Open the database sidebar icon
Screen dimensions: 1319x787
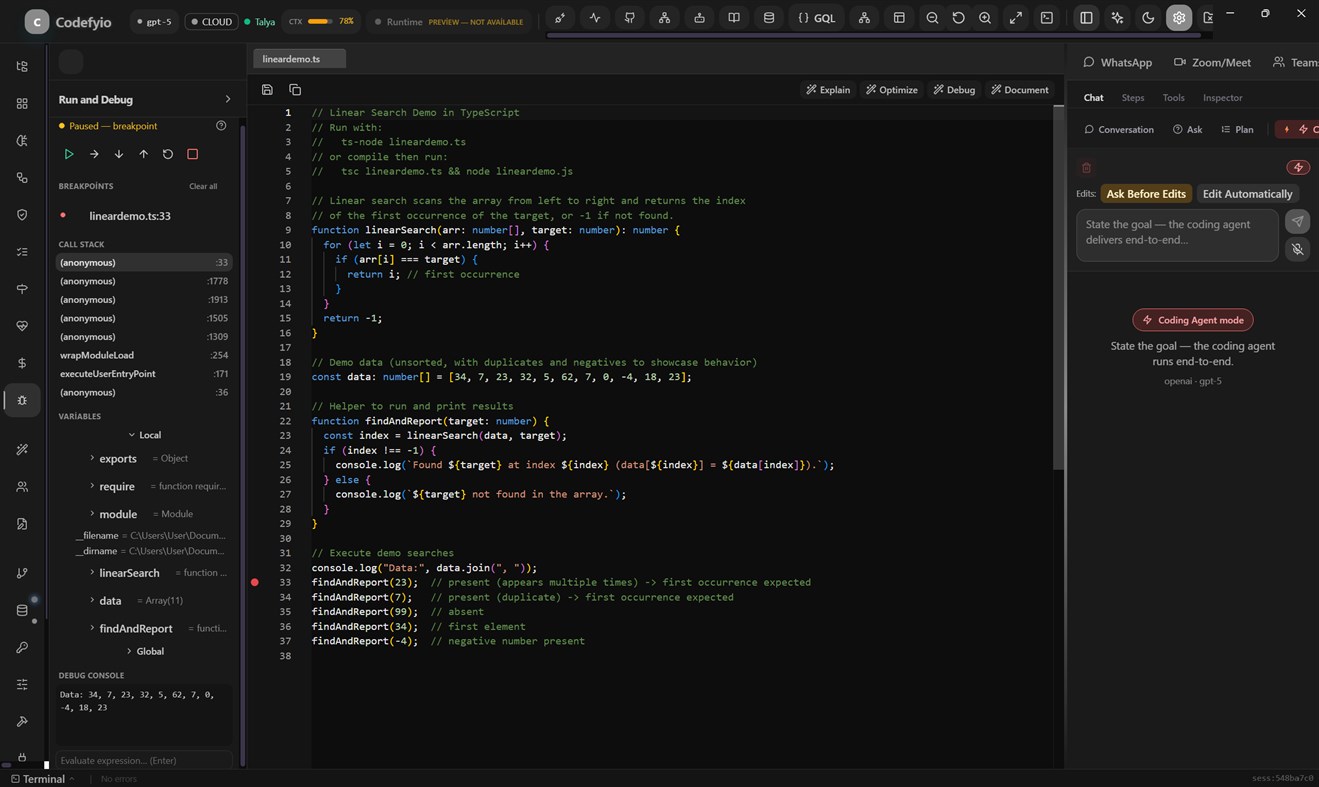pyautogui.click(x=22, y=610)
